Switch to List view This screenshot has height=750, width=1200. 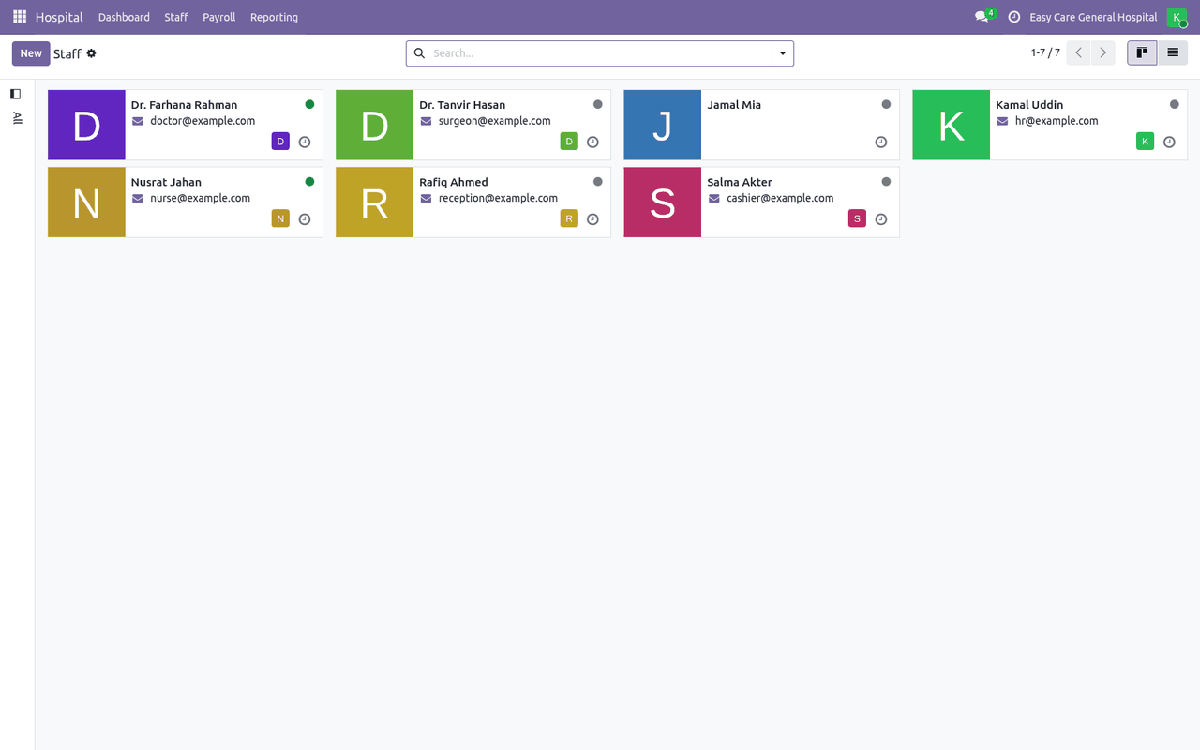[x=1172, y=53]
